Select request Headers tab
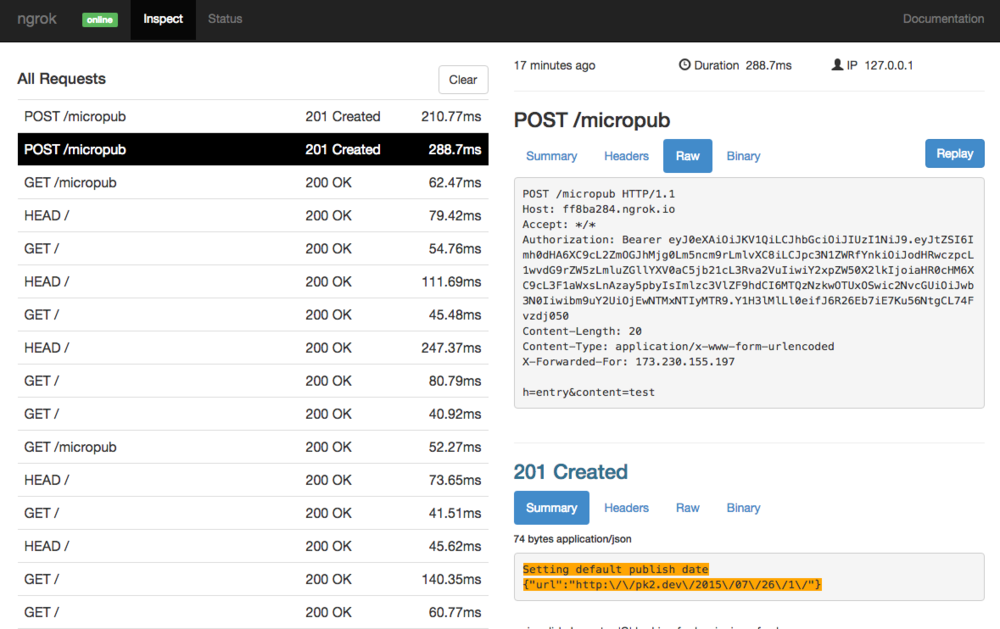Screen dimensions: 1000x629 pos(626,156)
